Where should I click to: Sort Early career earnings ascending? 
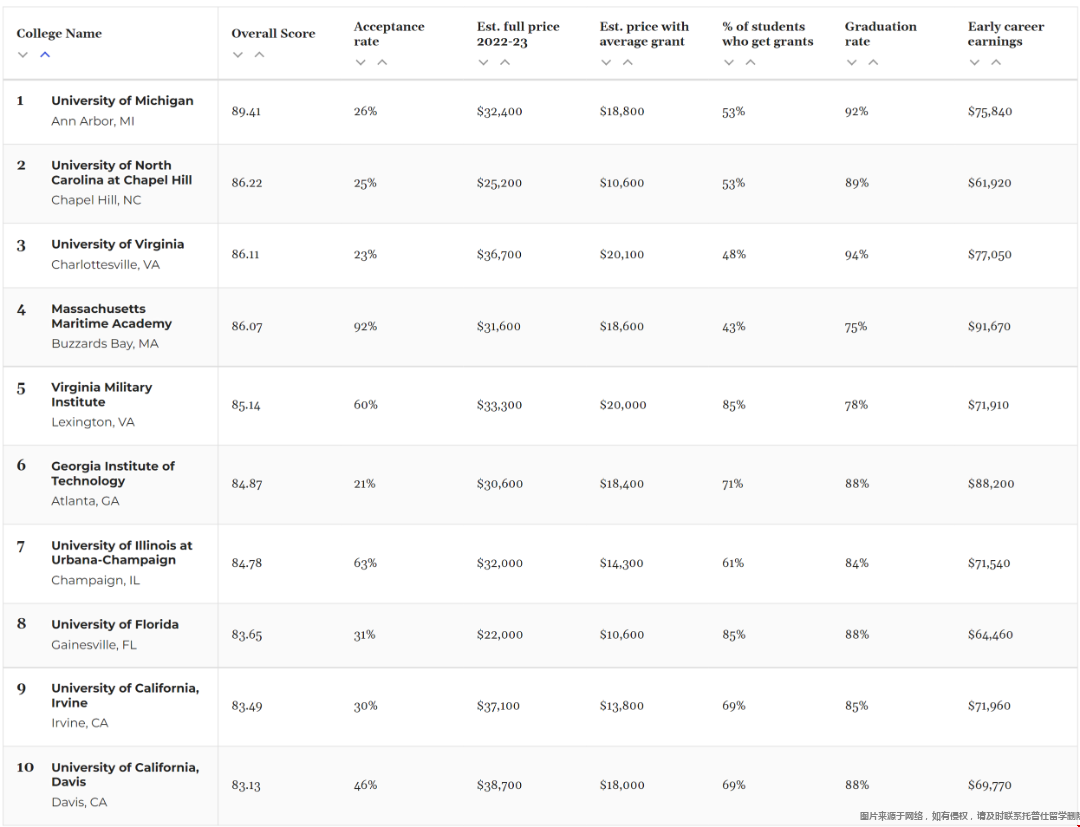point(996,63)
